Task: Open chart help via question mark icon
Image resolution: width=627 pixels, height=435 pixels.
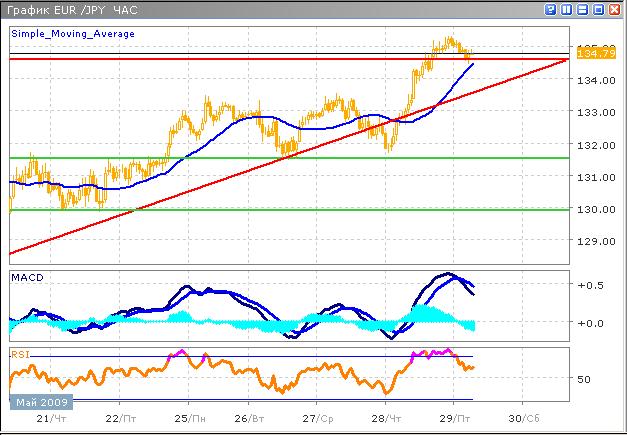Action: (x=551, y=9)
